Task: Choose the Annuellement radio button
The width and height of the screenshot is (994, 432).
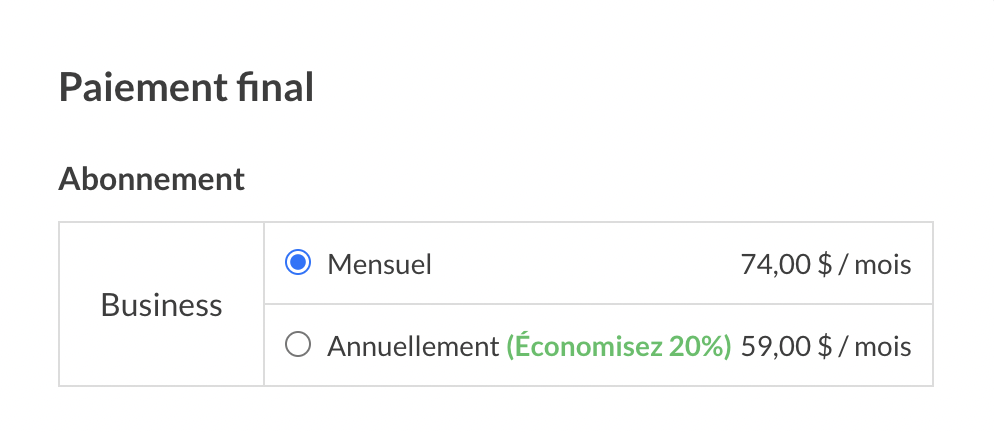Action: pos(297,345)
